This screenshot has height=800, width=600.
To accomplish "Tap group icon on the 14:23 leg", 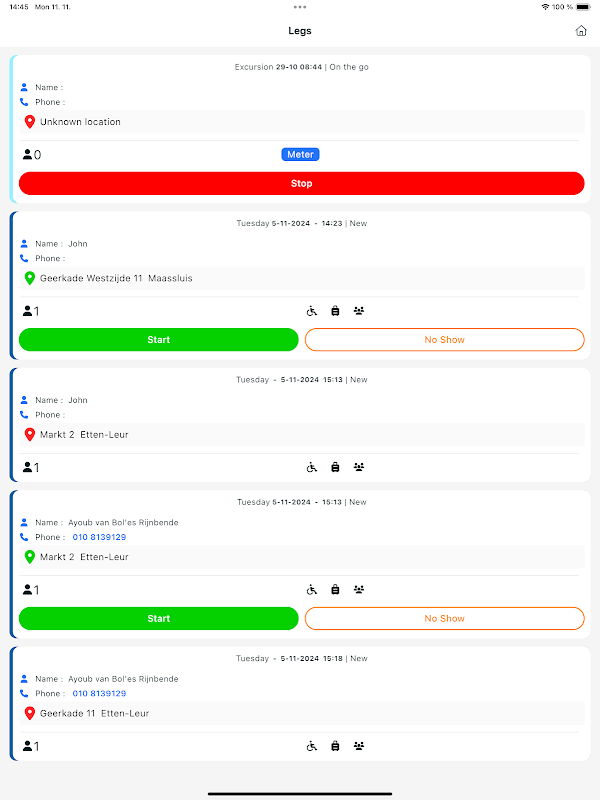I will pyautogui.click(x=359, y=311).
